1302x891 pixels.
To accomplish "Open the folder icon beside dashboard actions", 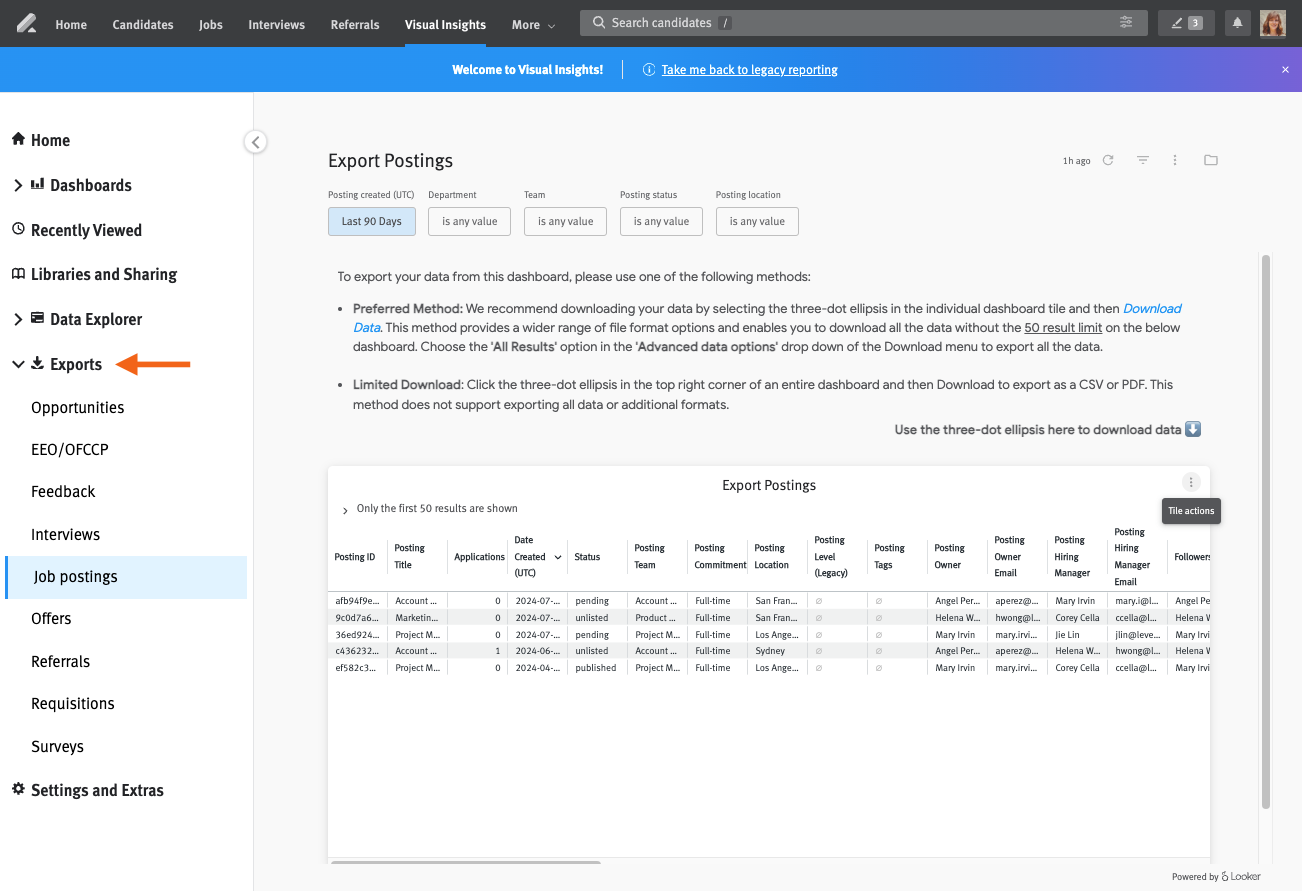I will click(x=1210, y=160).
